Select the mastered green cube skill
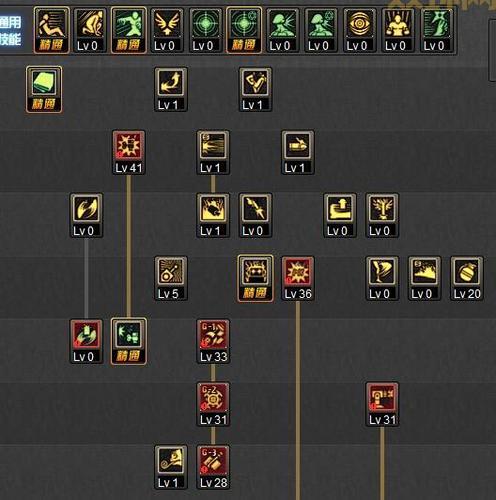Image resolution: width=496 pixels, height=500 pixels. (x=44, y=89)
